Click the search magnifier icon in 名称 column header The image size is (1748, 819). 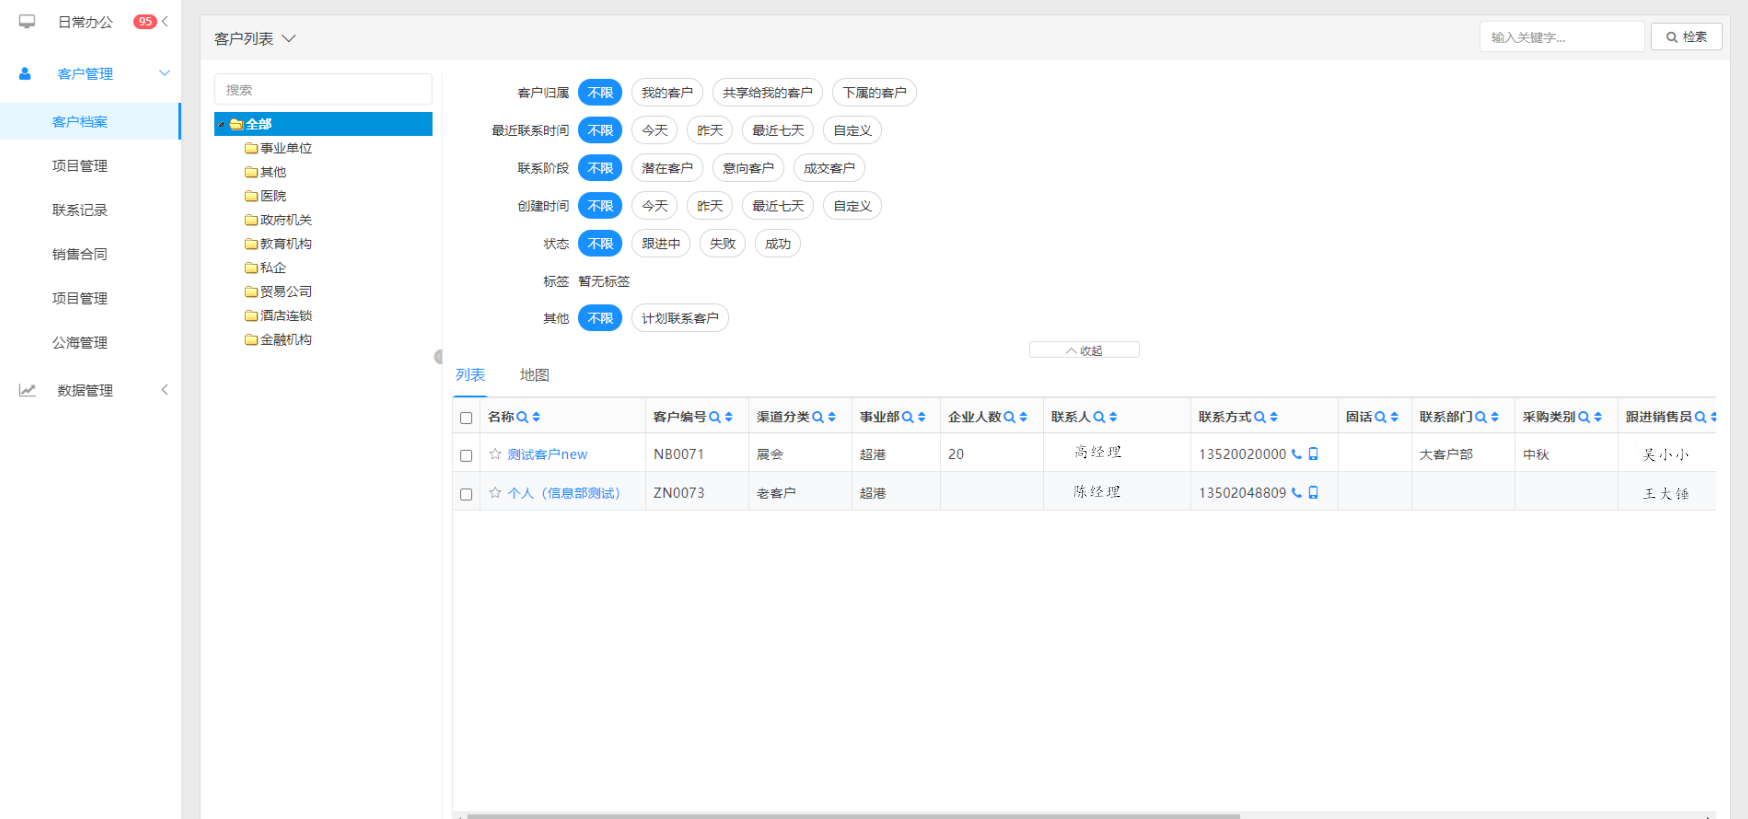[x=522, y=417]
